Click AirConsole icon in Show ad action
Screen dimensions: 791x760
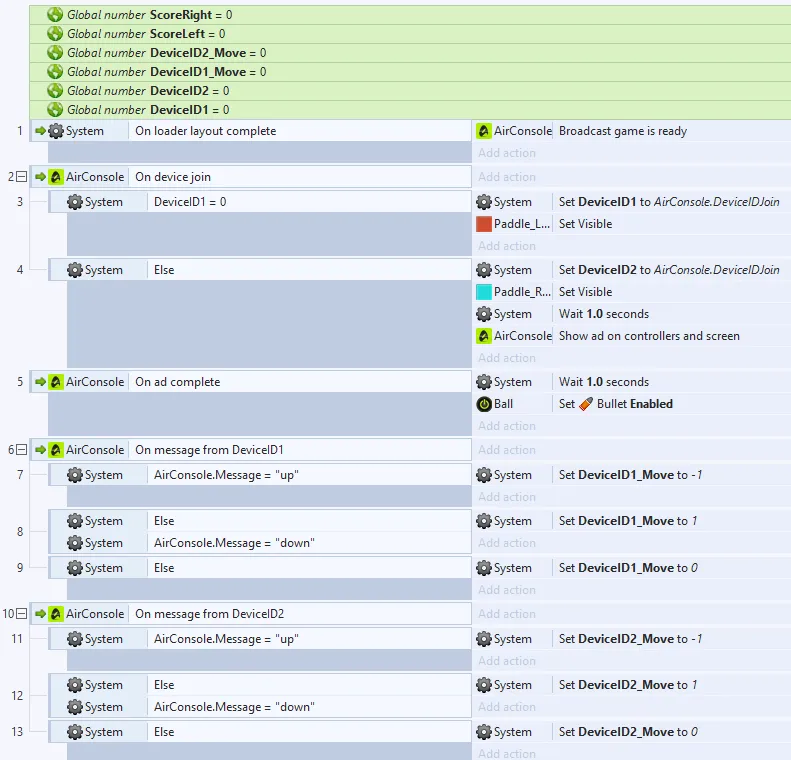pos(484,336)
